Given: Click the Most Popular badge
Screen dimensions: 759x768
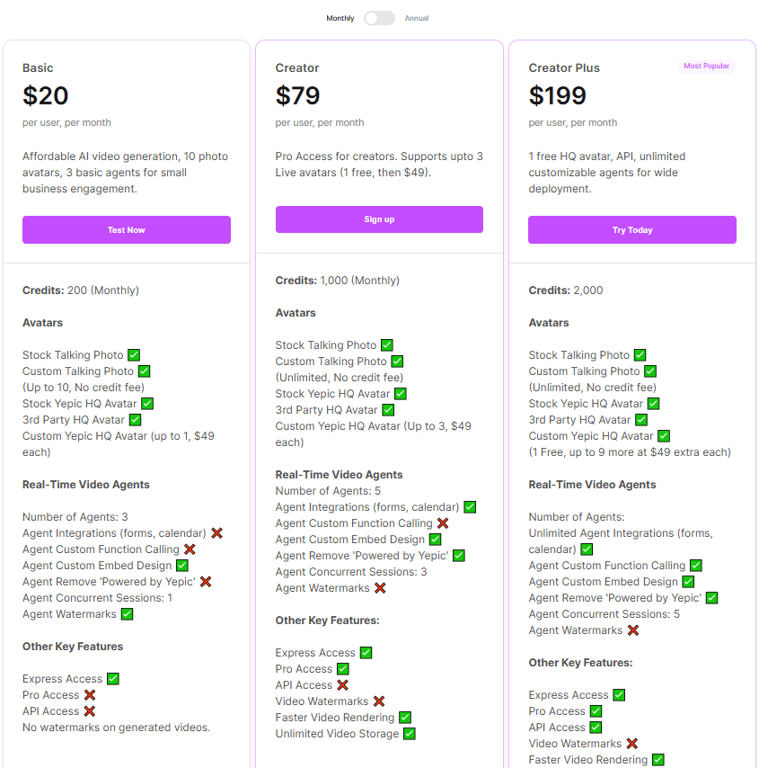Looking at the screenshot, I should (x=706, y=66).
